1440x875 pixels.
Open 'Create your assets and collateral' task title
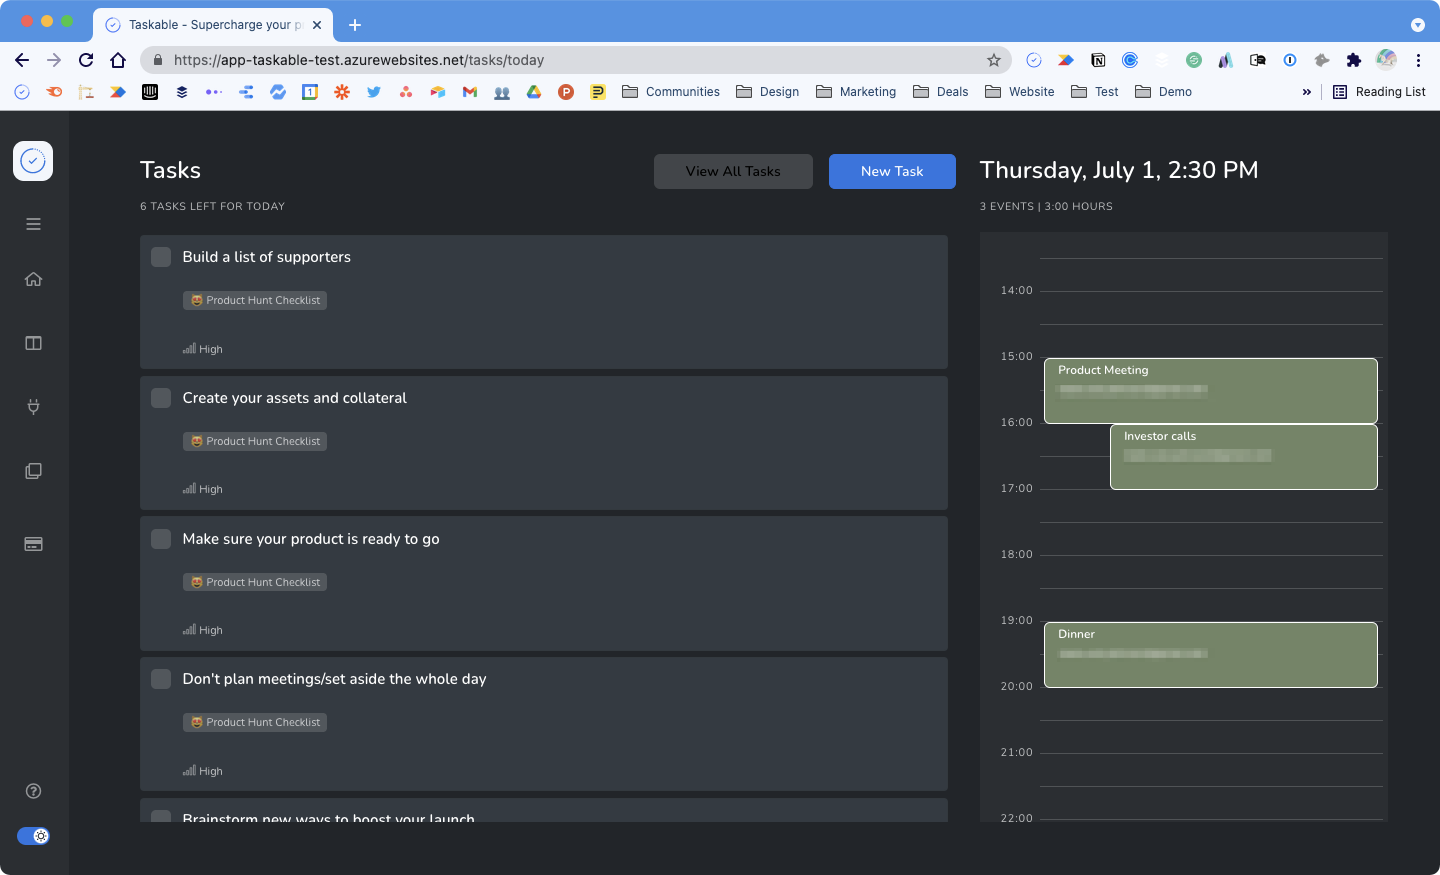click(x=295, y=398)
